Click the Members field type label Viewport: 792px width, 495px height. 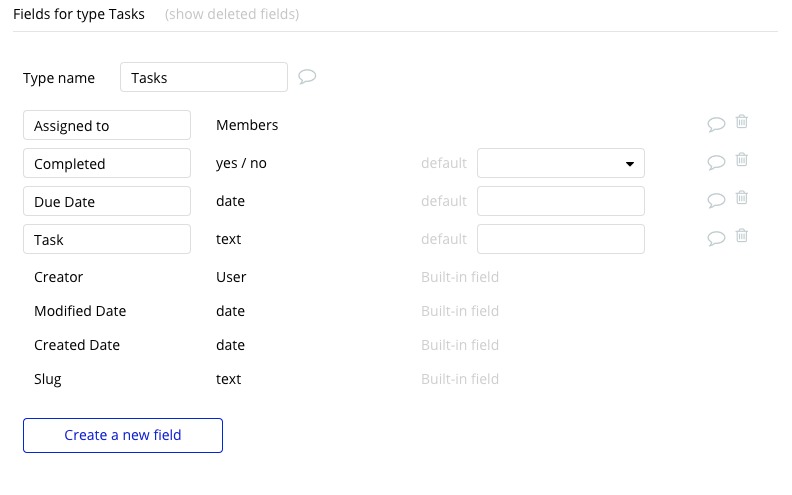(x=247, y=125)
